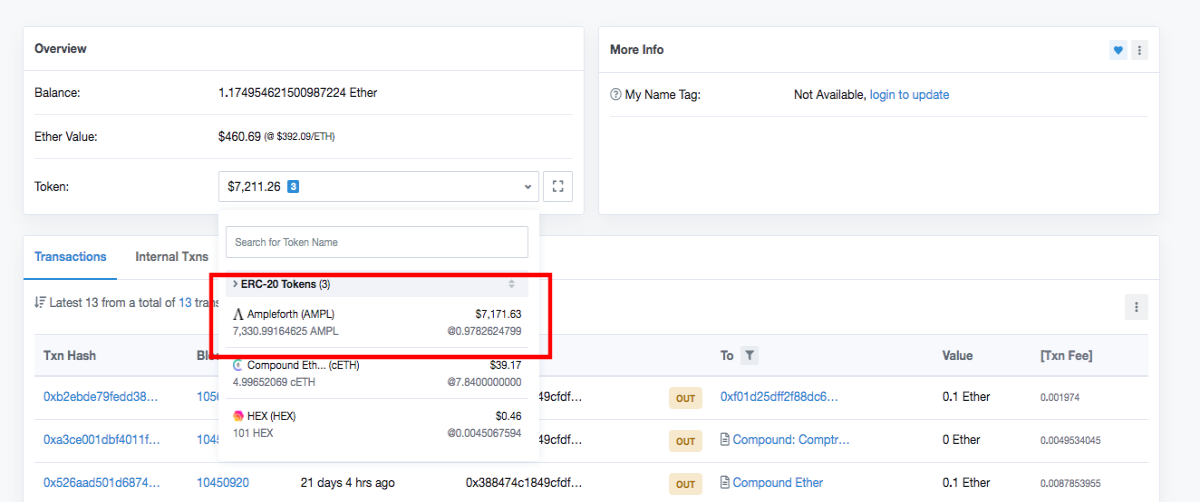
Task: Open the Compound: Comptr... contract link
Action: pyautogui.click(x=791, y=440)
